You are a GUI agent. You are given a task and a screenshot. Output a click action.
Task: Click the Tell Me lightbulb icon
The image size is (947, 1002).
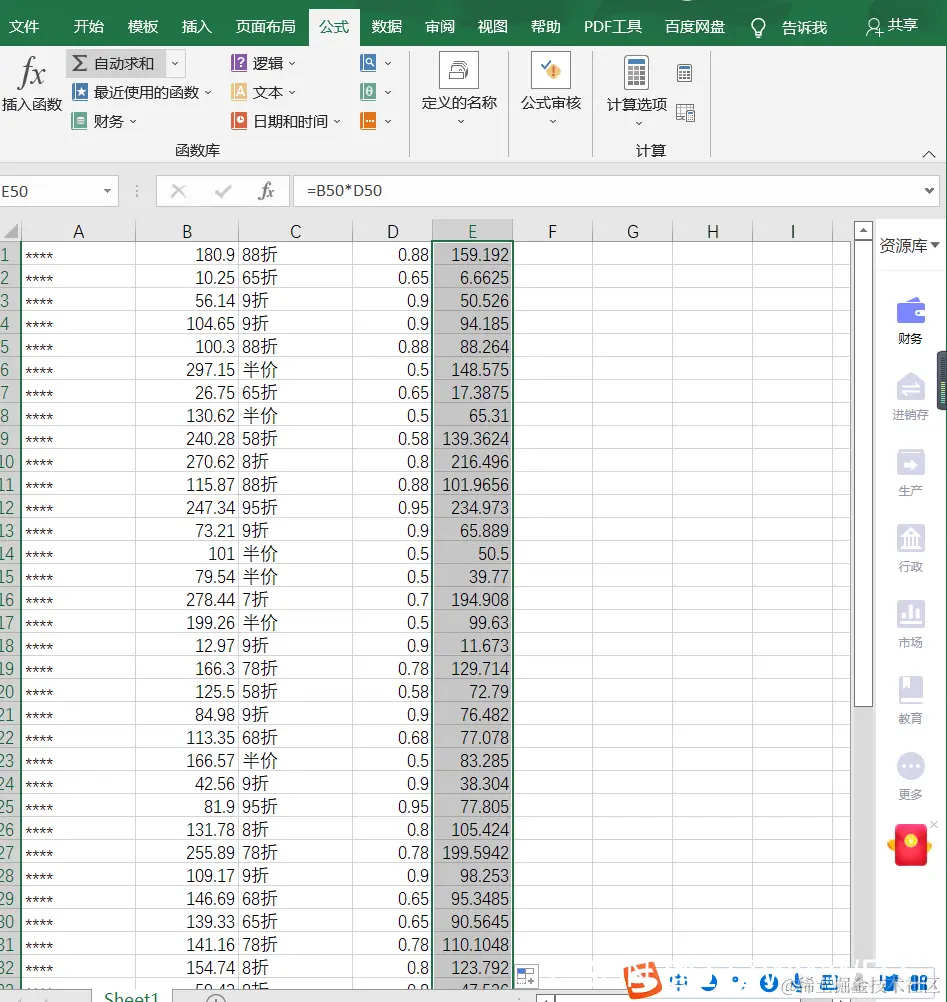[x=758, y=27]
